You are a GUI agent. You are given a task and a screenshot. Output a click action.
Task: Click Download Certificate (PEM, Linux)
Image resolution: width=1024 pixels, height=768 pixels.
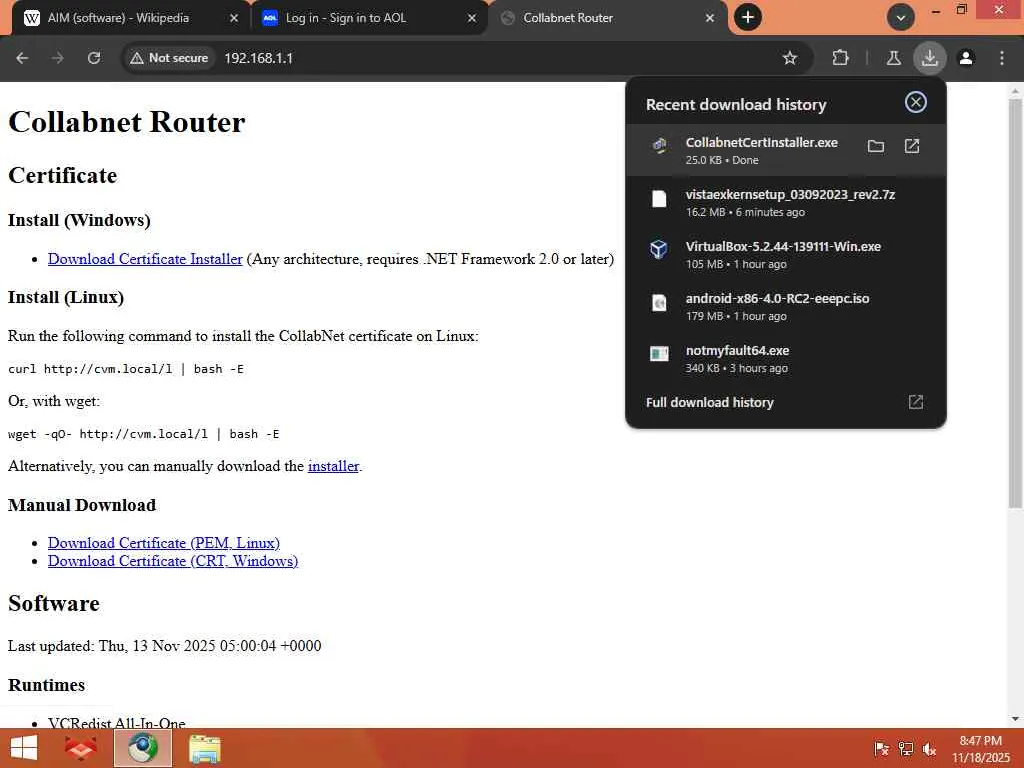coord(164,543)
